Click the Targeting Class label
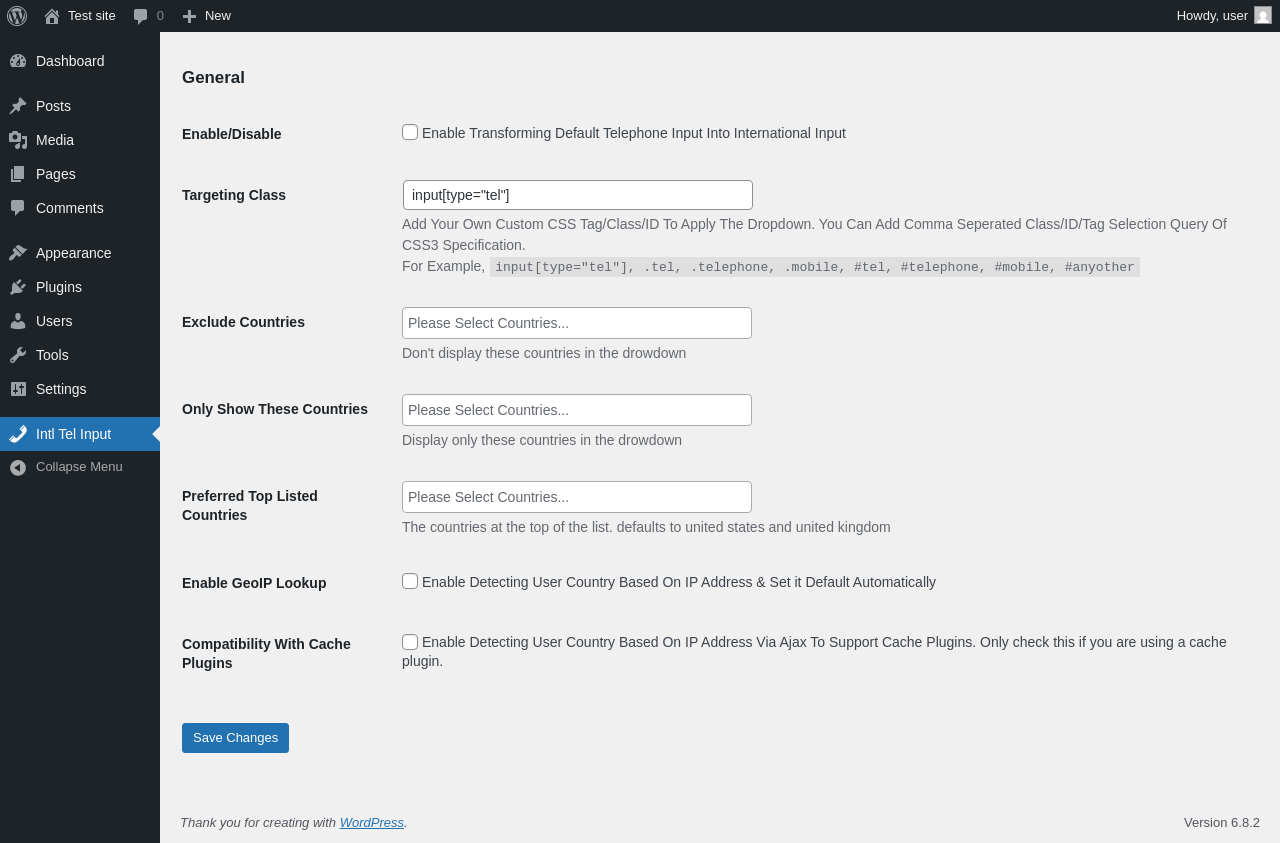 (x=234, y=195)
